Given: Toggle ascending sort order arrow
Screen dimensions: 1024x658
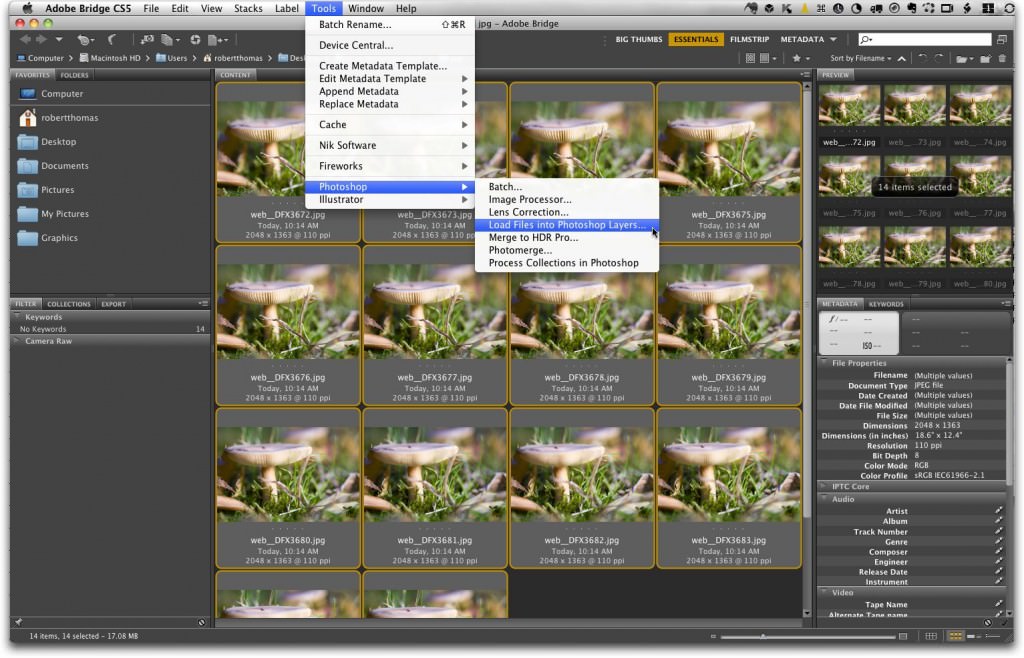Looking at the screenshot, I should [902, 59].
